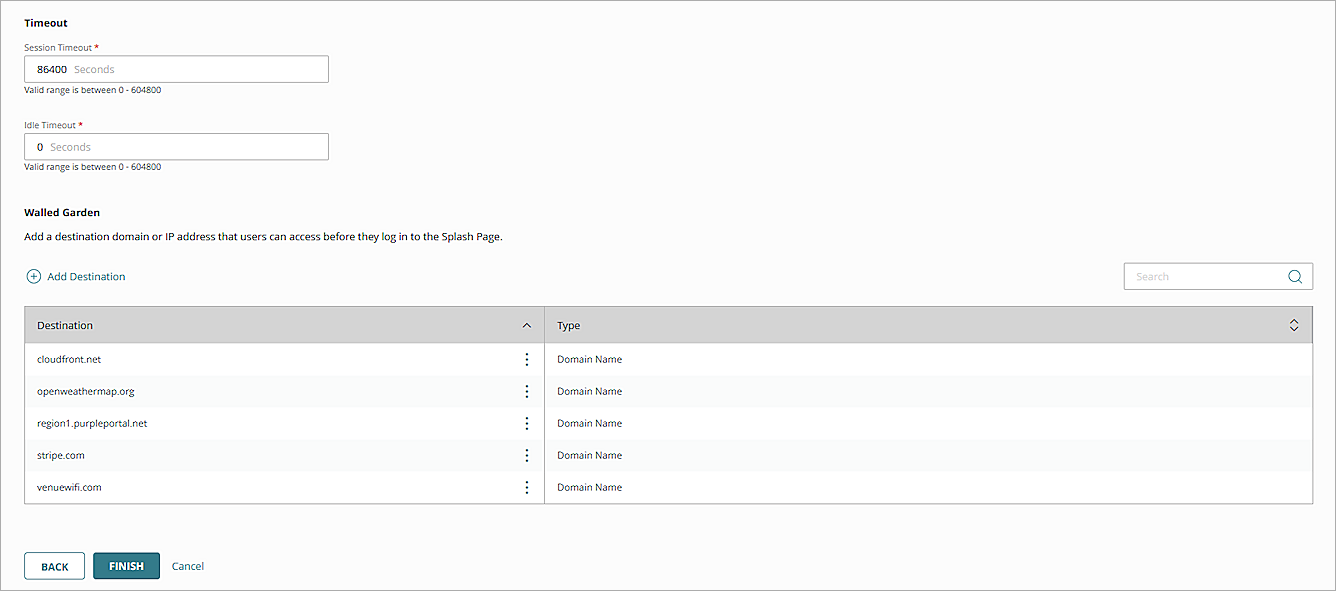Select the stripe.com table row
The height and width of the screenshot is (591, 1336).
click(x=250, y=455)
